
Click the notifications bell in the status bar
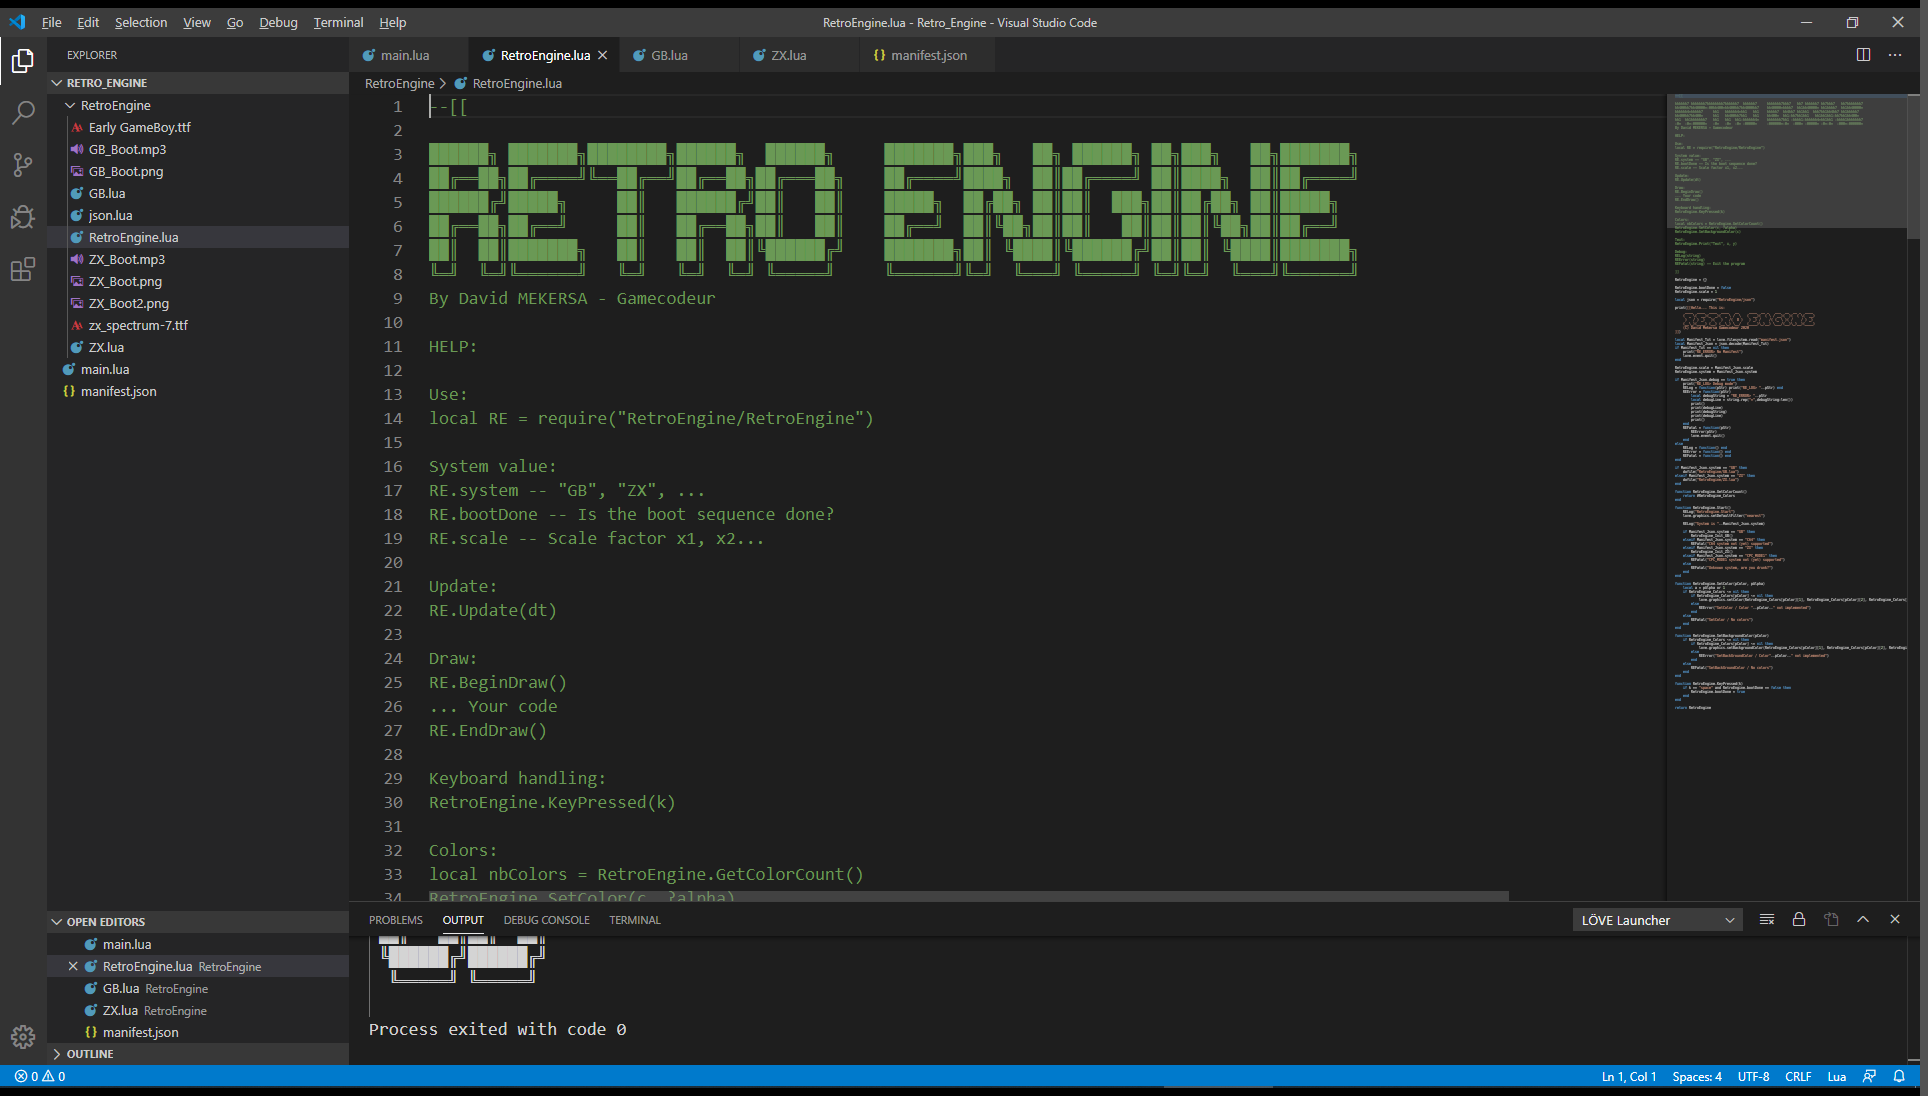(1901, 1077)
